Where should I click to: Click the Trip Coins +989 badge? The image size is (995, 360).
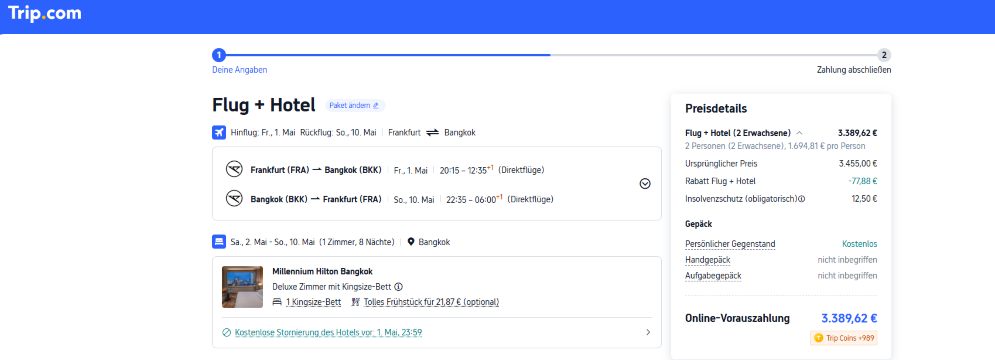point(843,338)
